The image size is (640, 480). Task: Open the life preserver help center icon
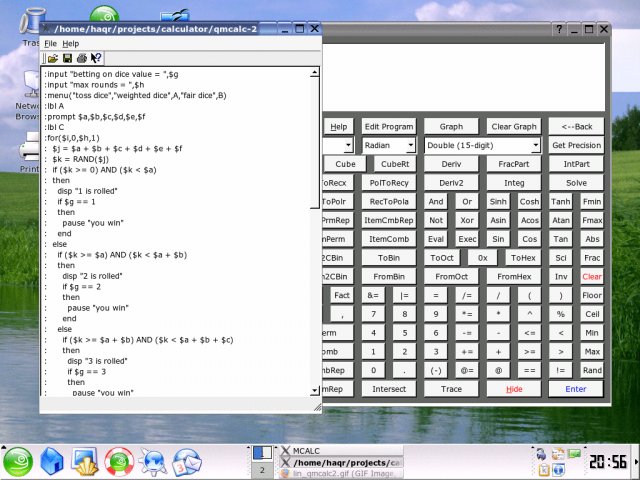(119, 461)
